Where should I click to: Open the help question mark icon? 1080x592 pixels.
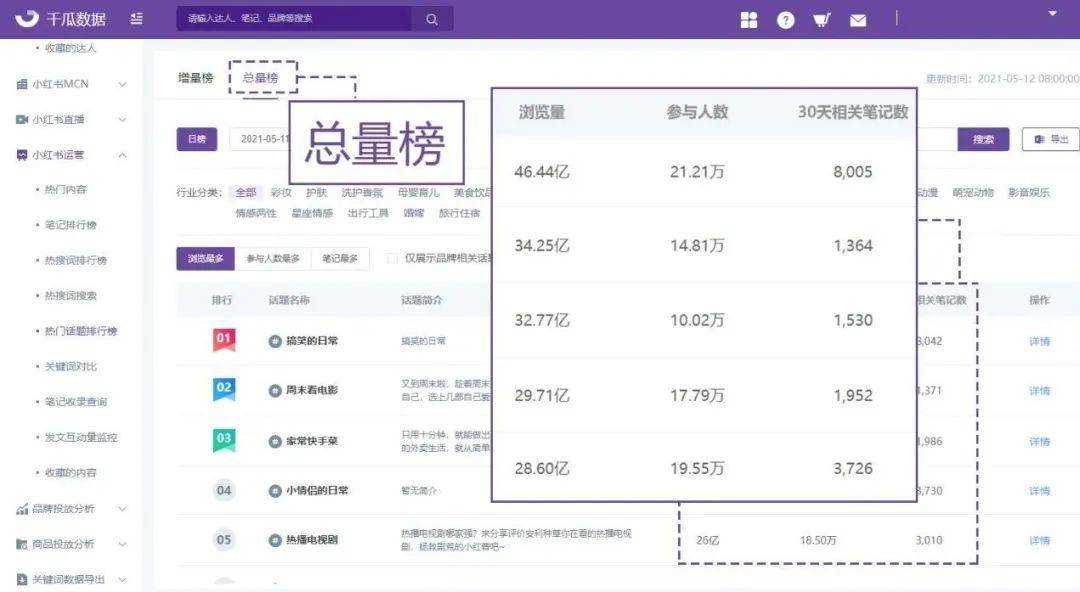[x=785, y=20]
